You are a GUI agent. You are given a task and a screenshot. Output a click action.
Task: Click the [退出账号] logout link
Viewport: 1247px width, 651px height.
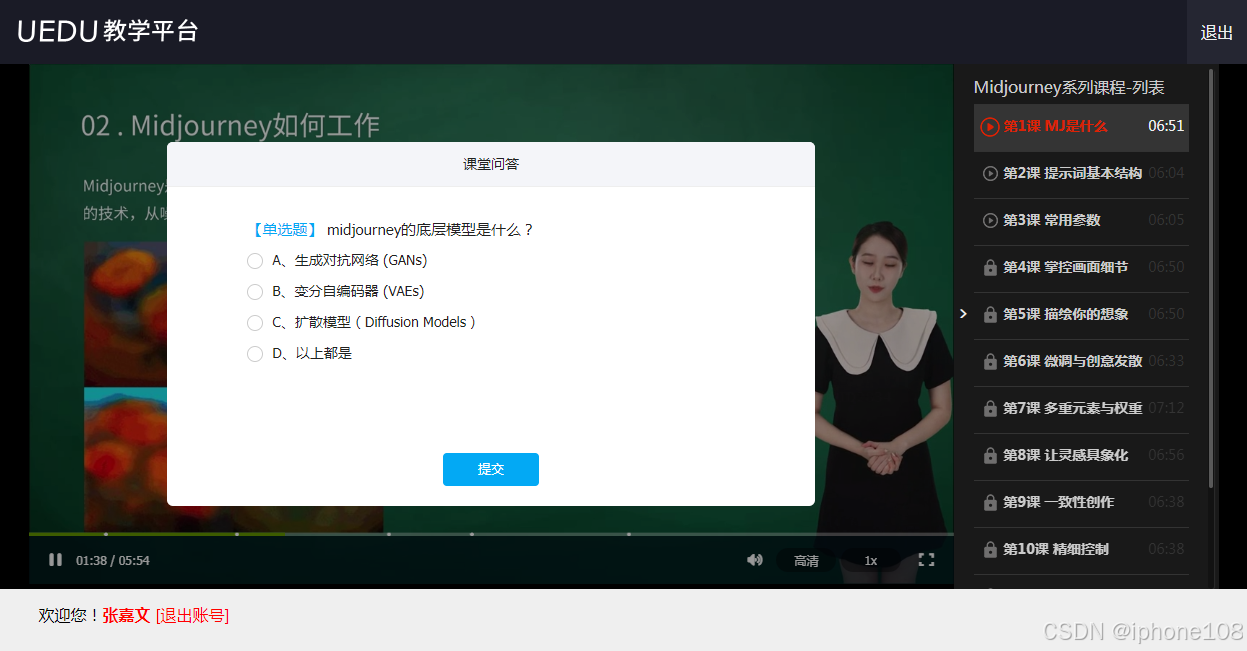click(x=193, y=616)
